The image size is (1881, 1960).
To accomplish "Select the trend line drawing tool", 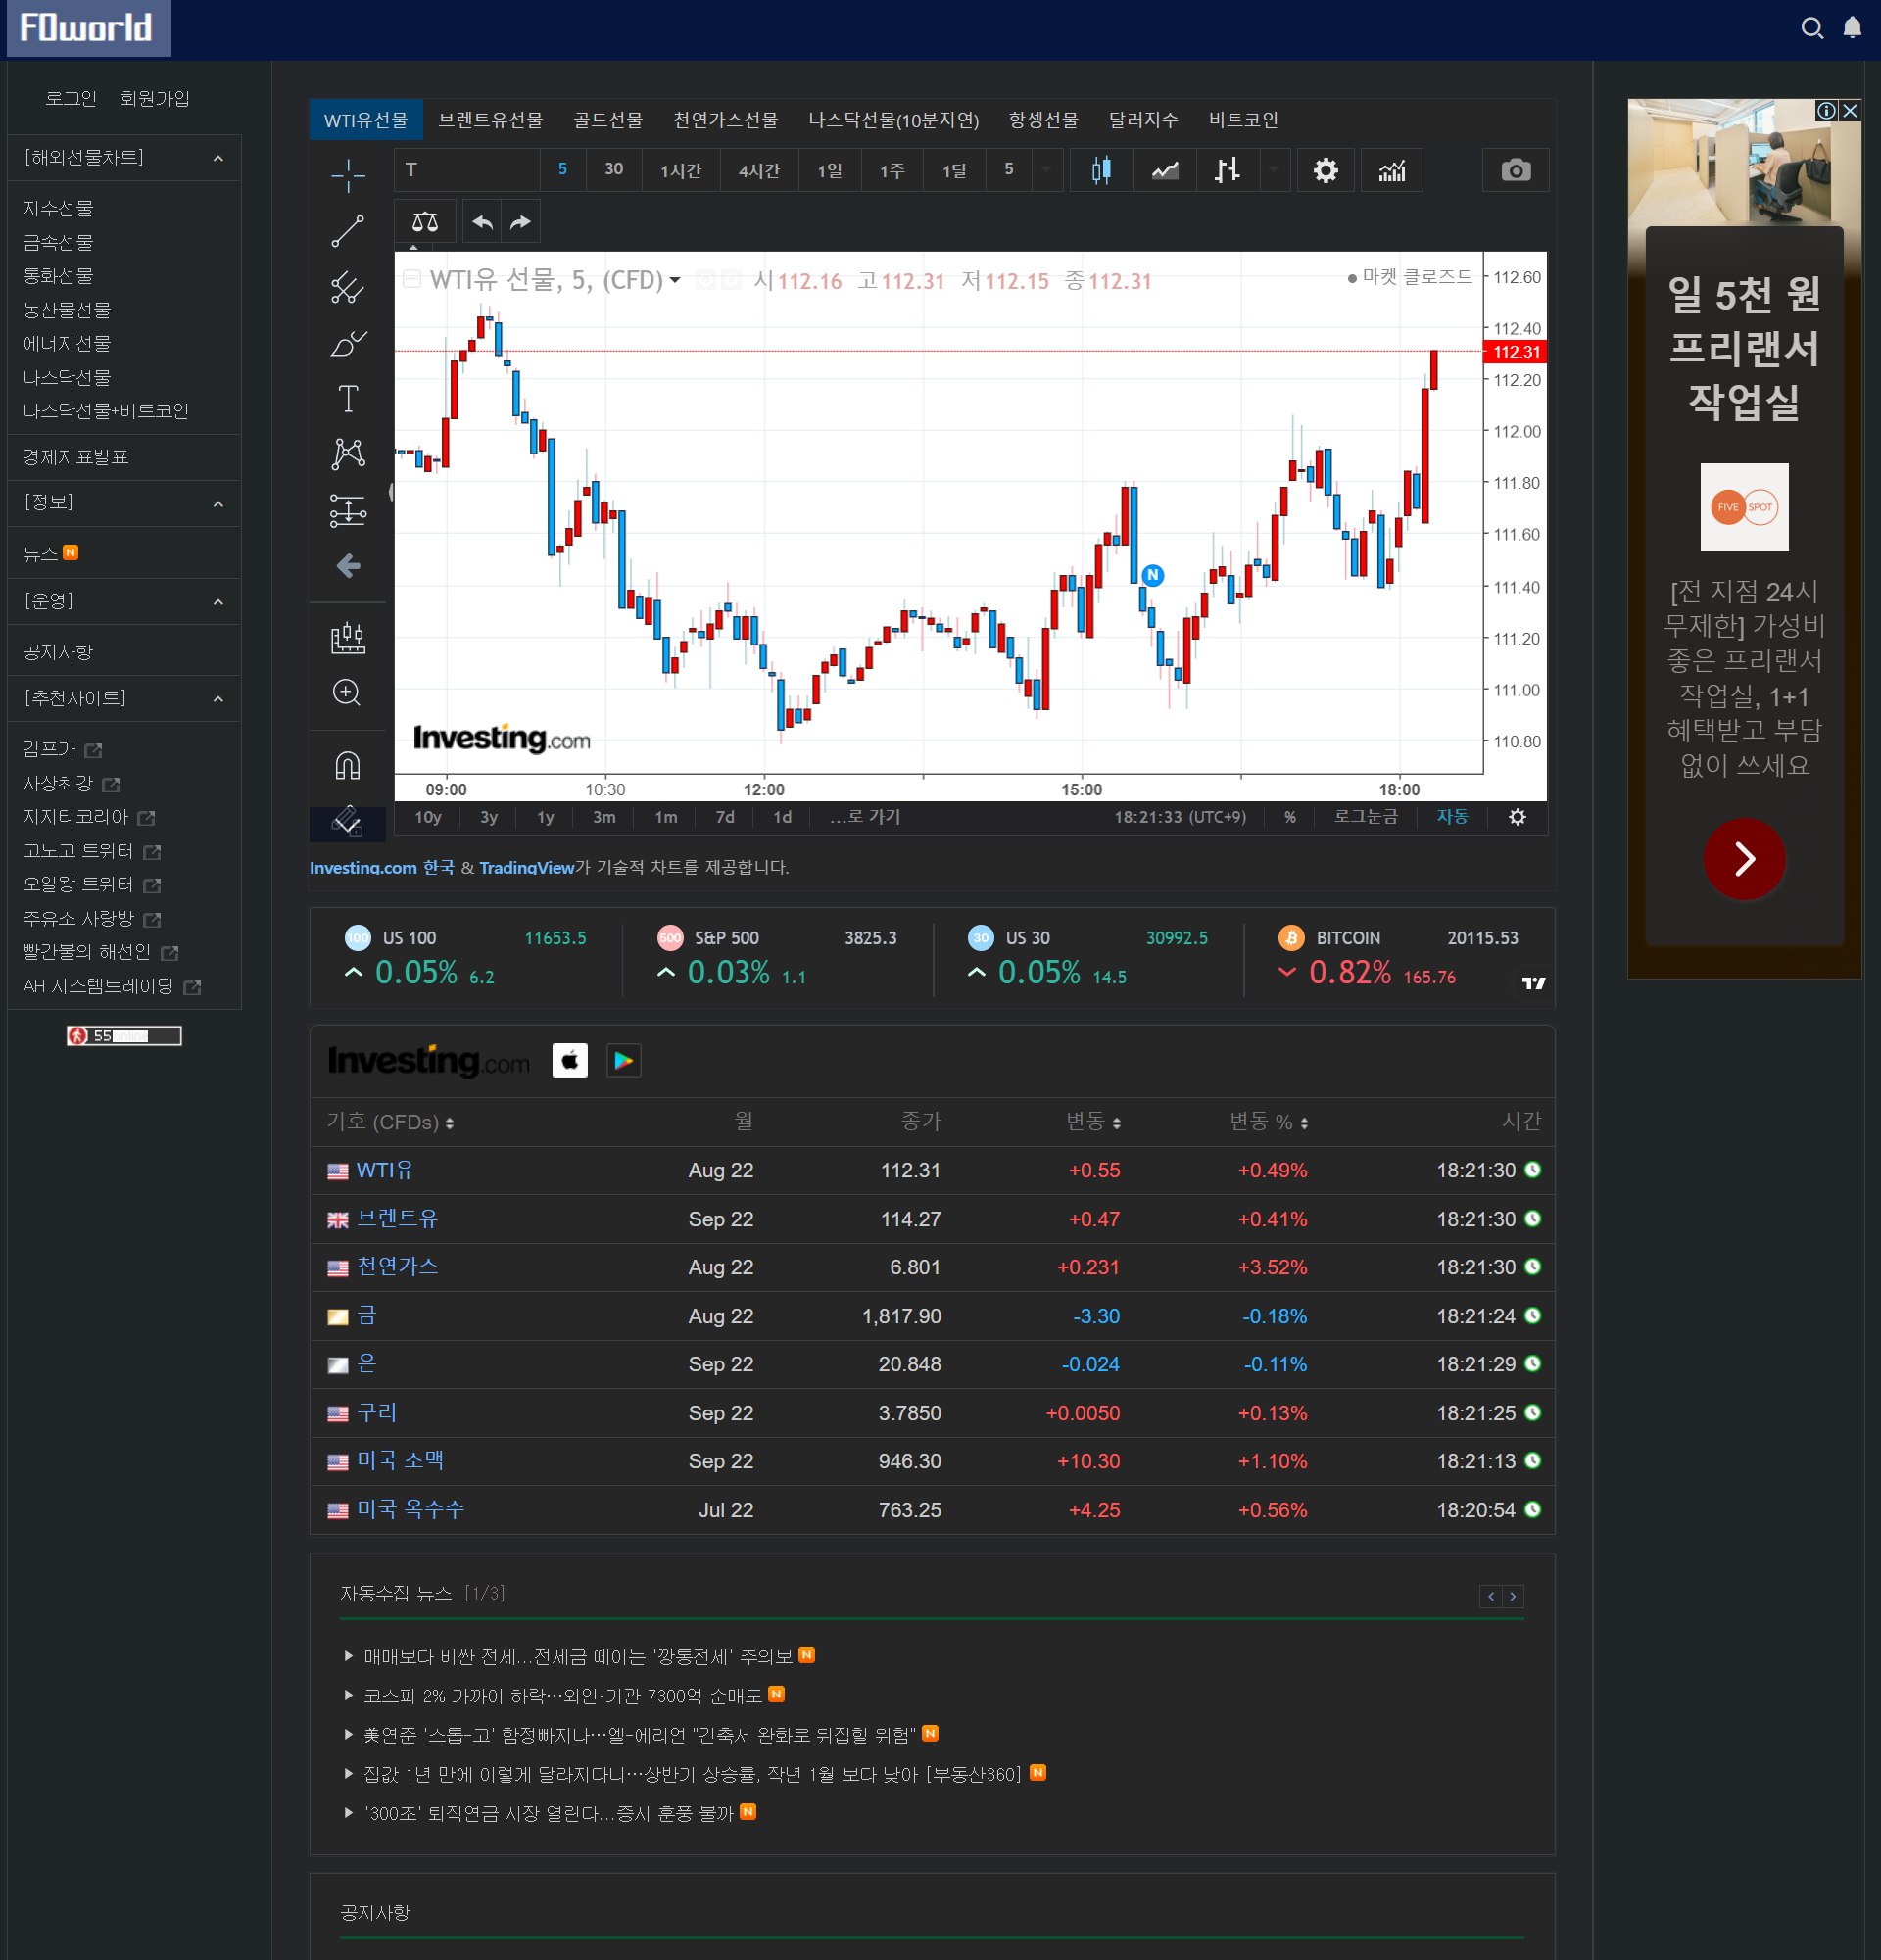I will (x=347, y=231).
